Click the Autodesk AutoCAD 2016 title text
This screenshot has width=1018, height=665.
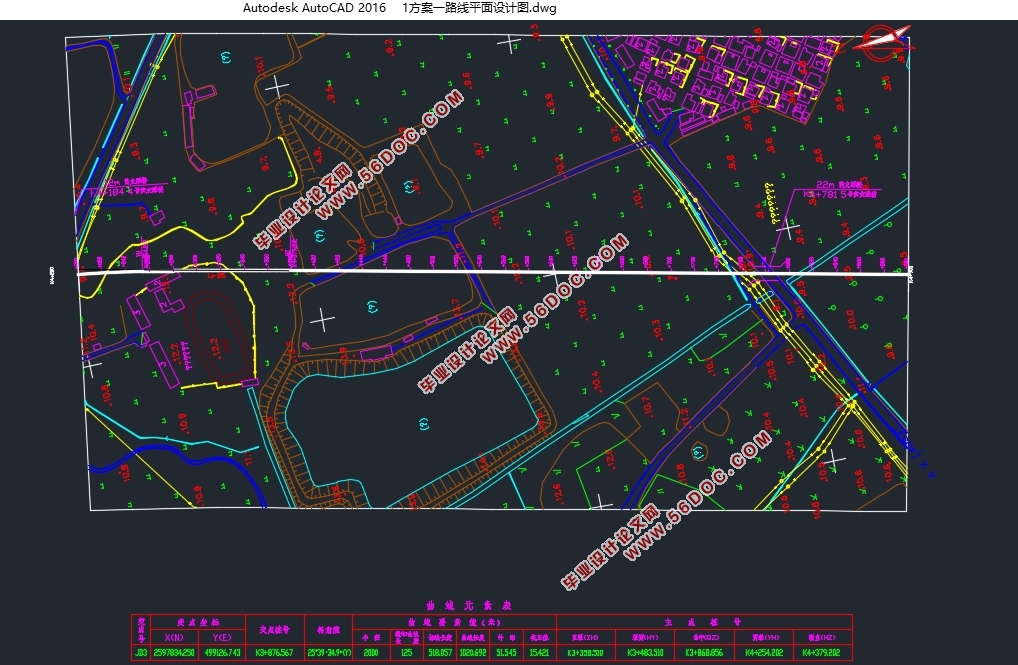314,8
